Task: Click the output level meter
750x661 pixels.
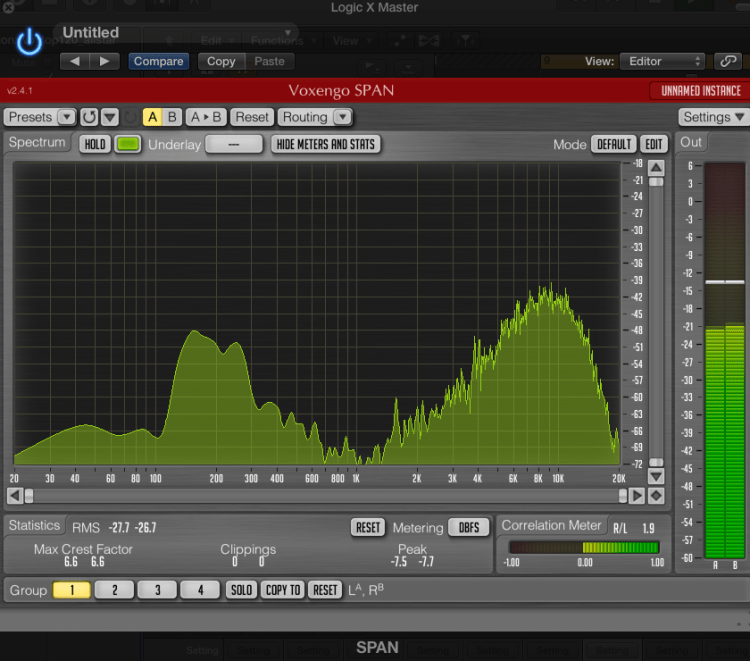Action: 725,361
